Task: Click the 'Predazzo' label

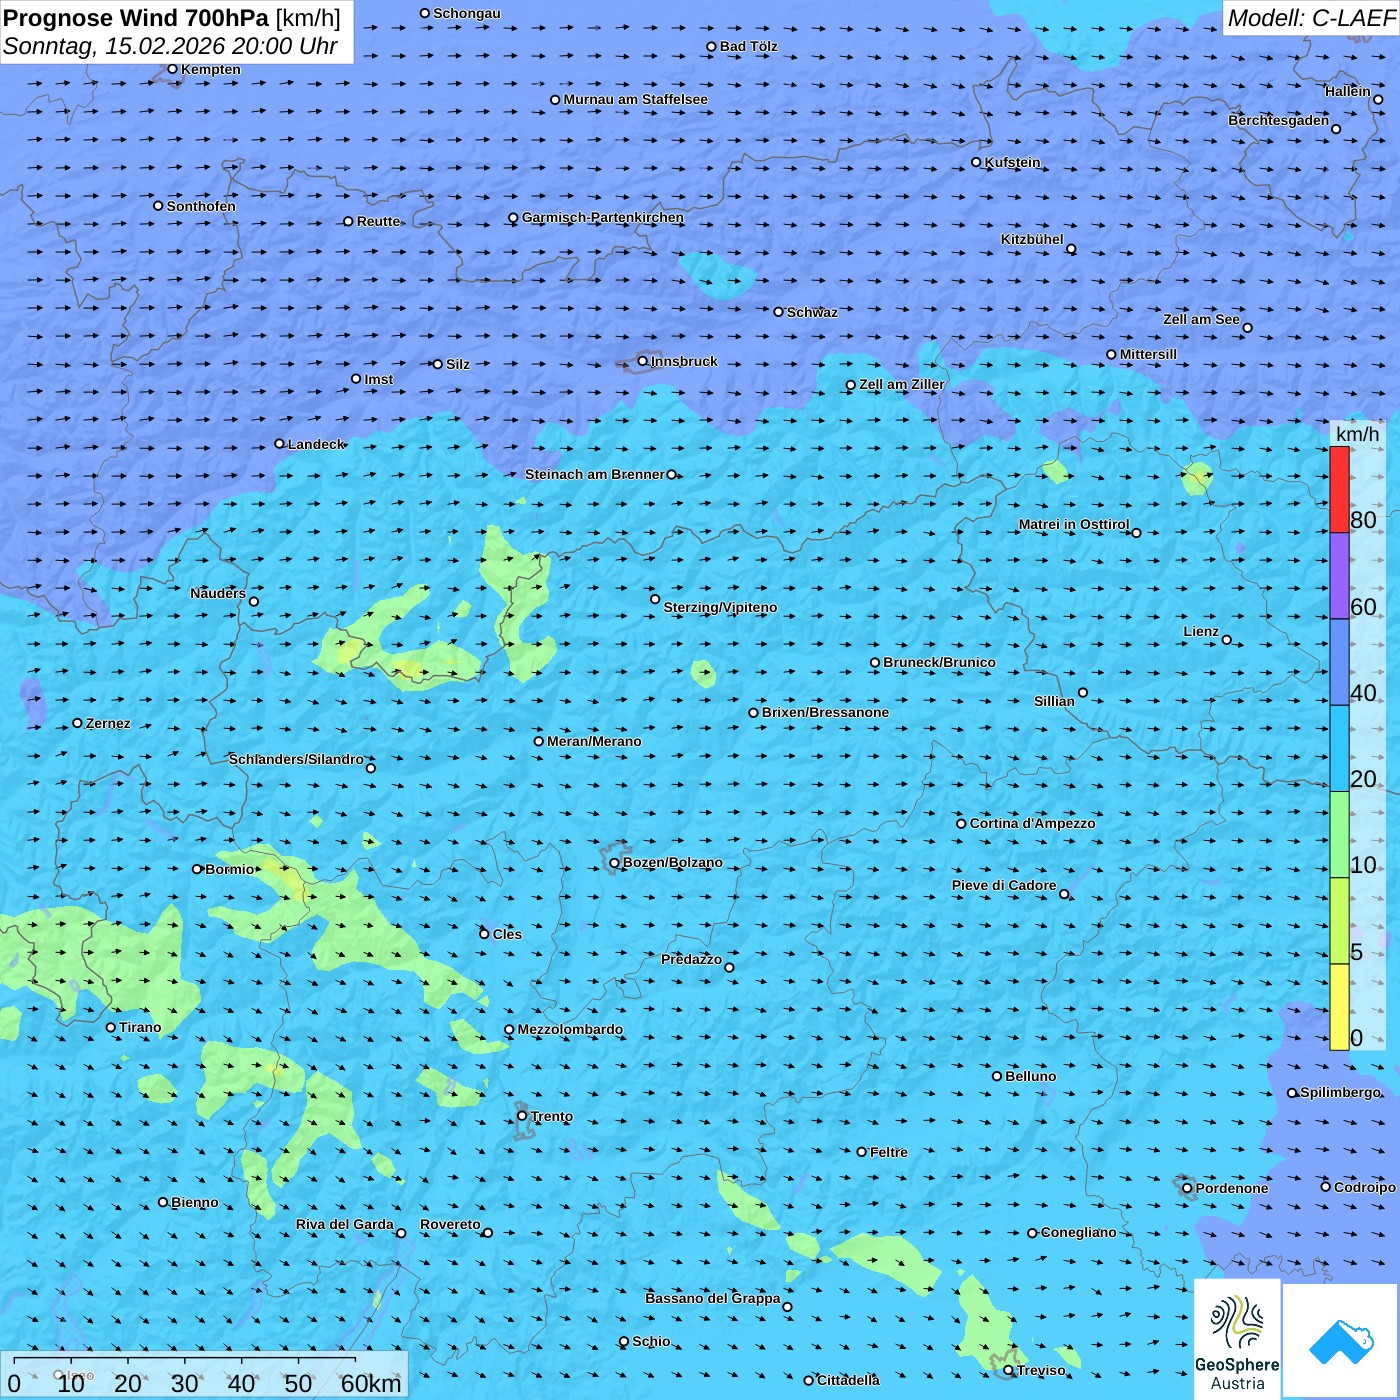Action: click(x=691, y=959)
